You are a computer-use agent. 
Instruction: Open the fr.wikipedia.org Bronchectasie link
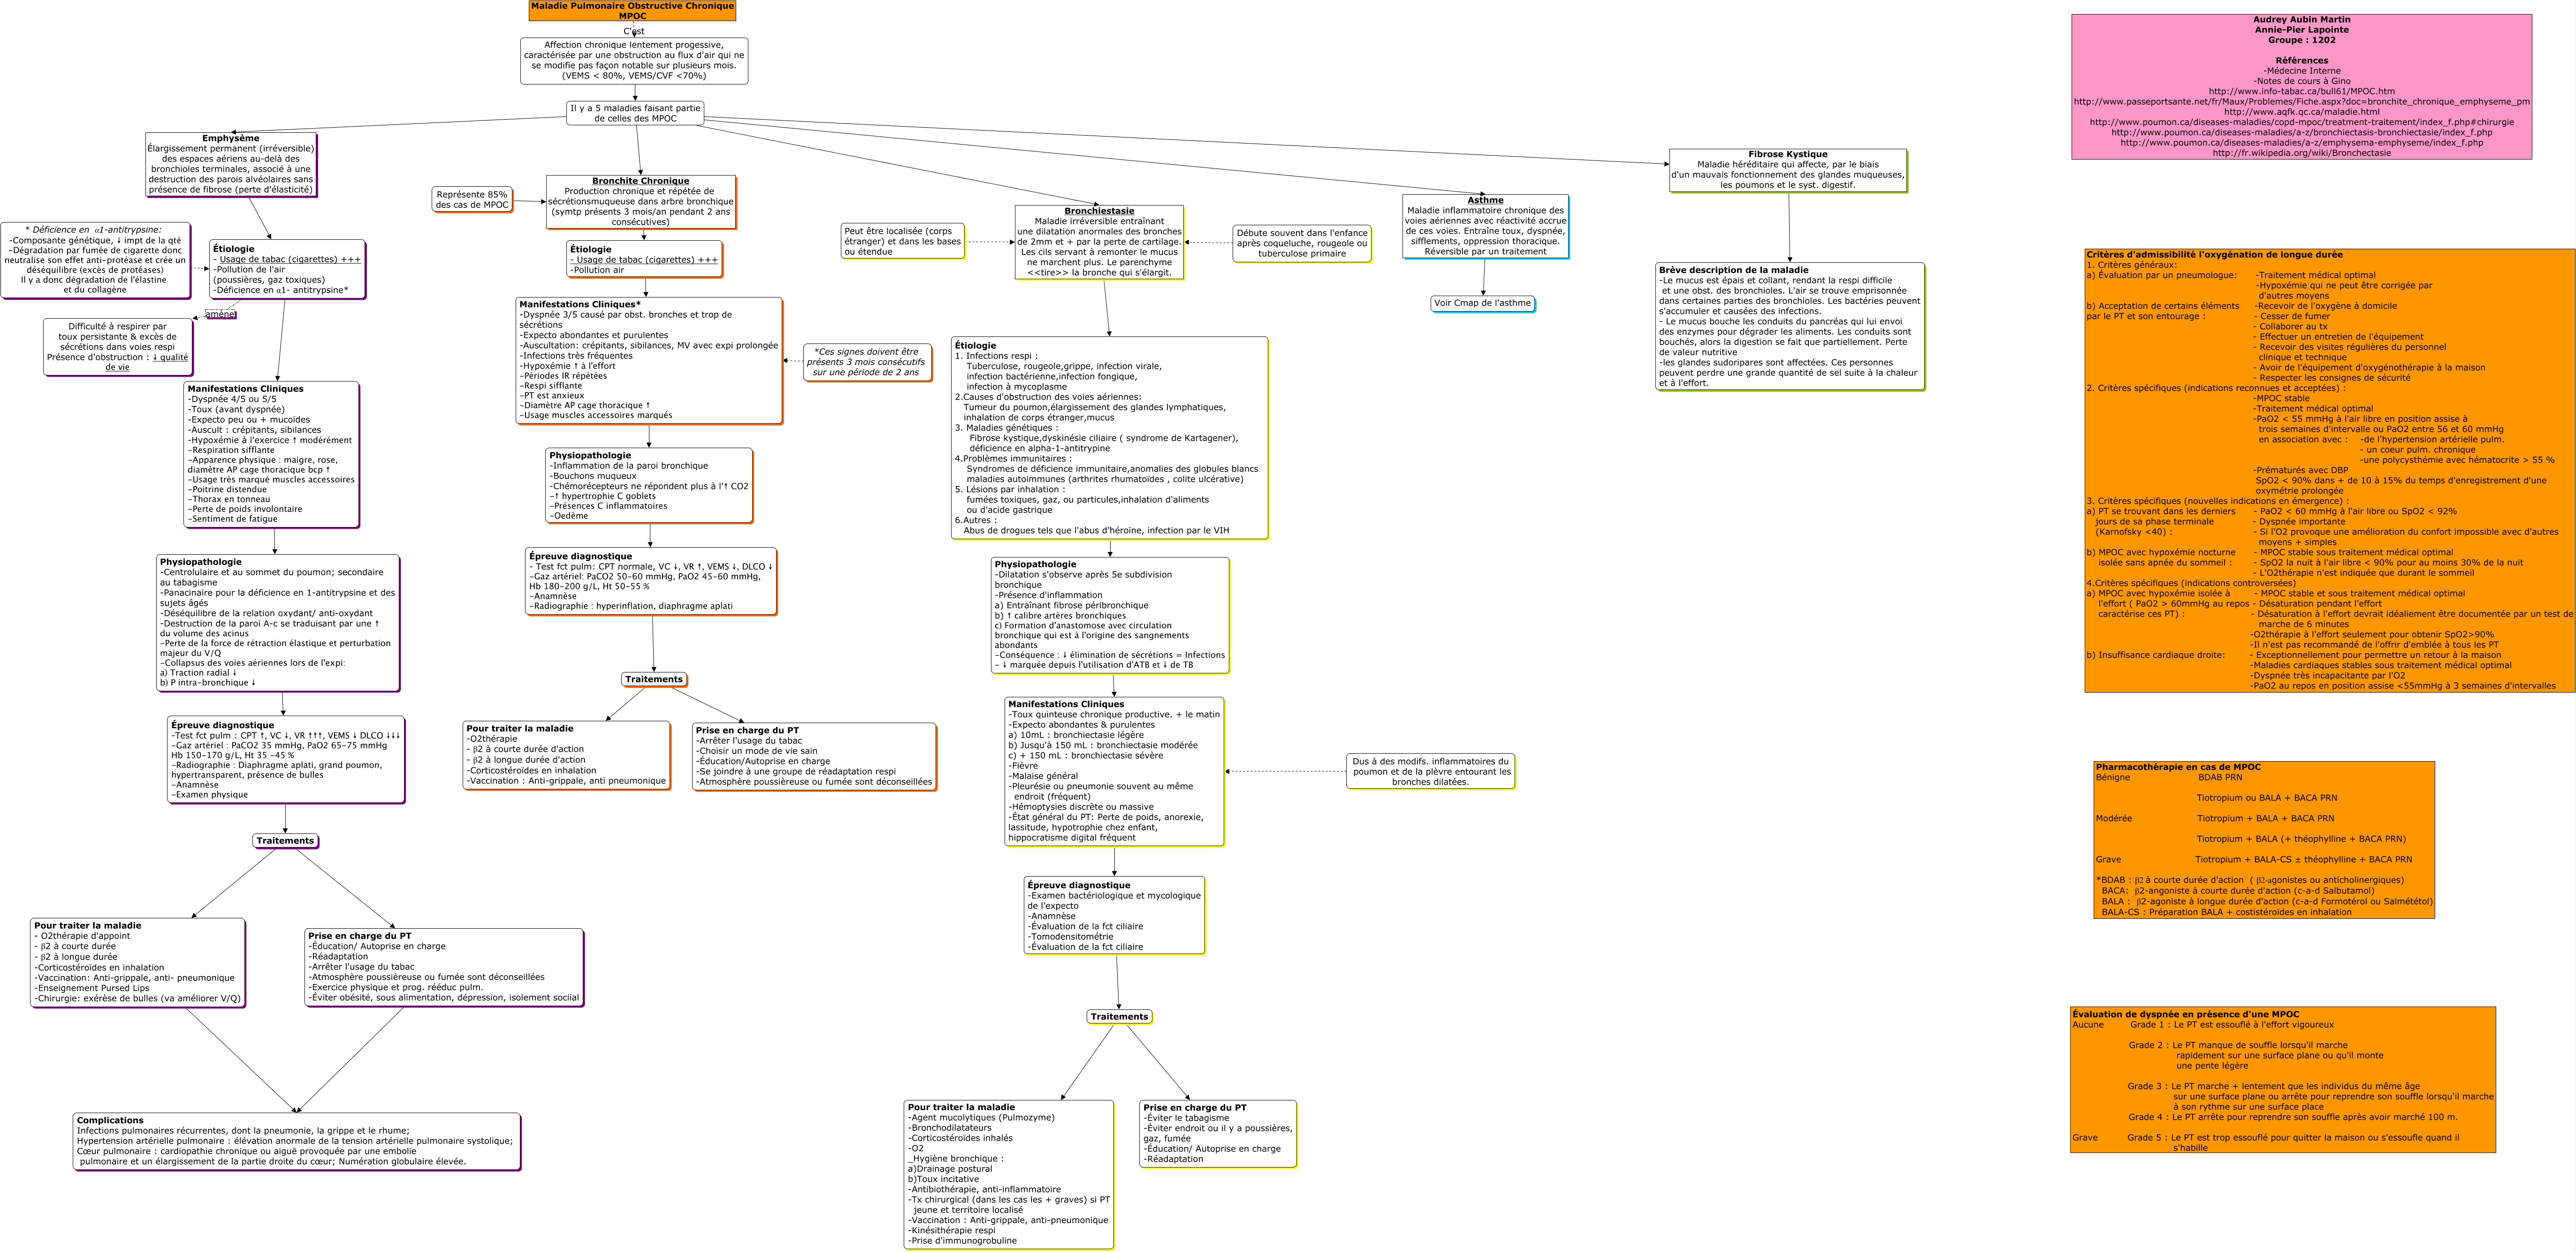pos(2301,153)
